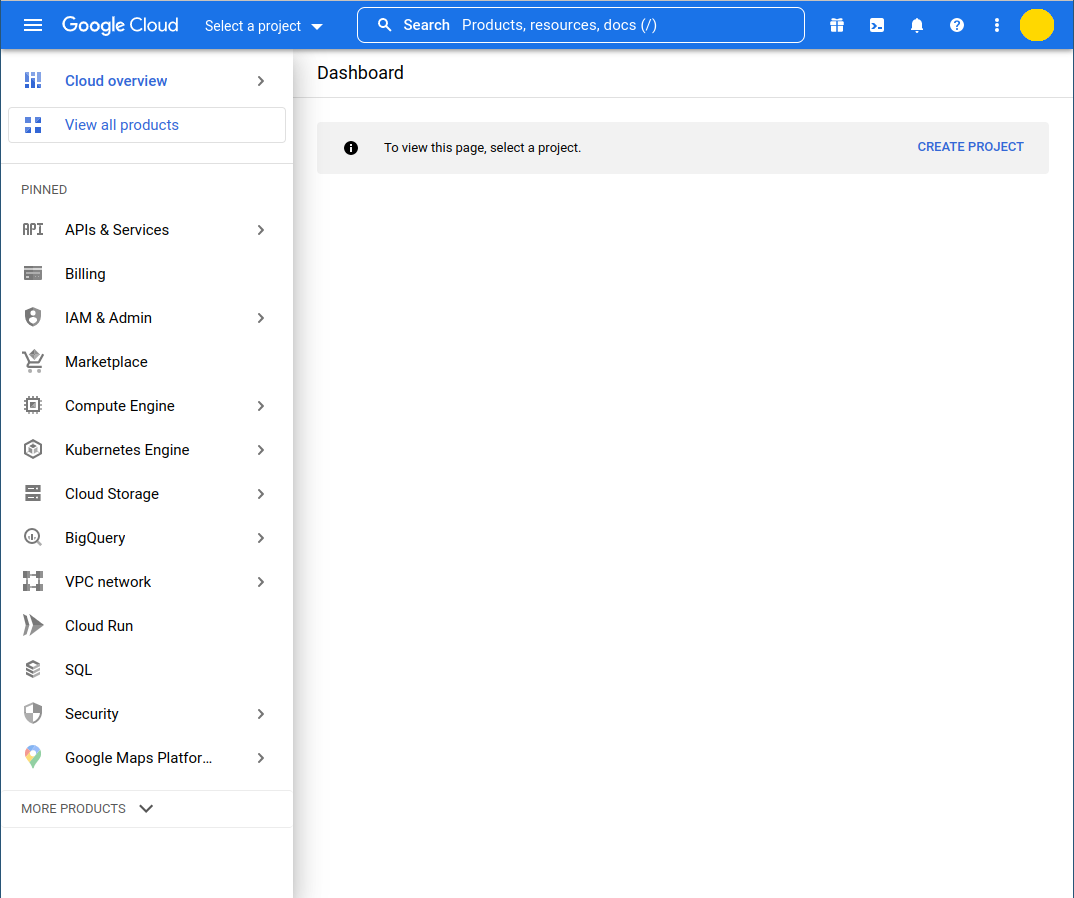
Task: Open the notifications bell
Action: click(x=917, y=25)
